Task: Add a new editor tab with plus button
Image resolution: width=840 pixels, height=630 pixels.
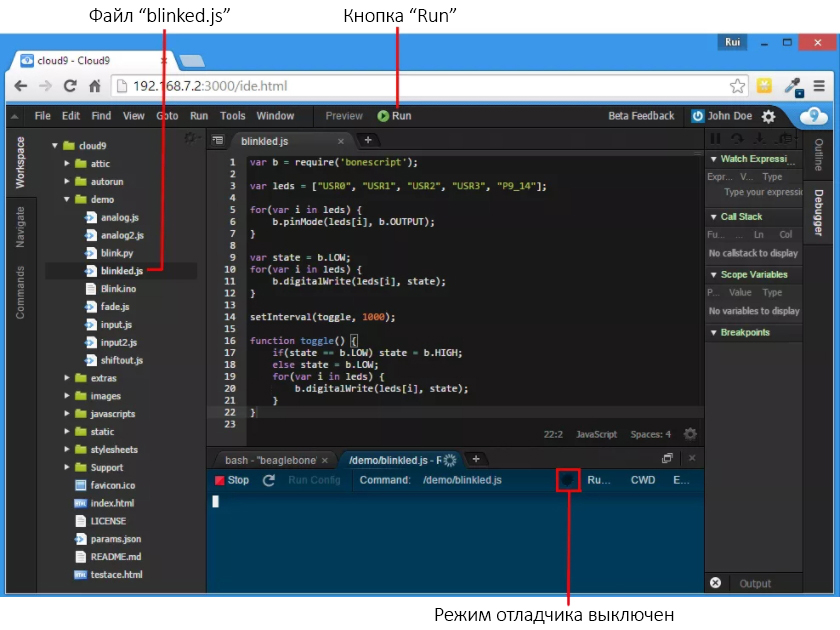Action: click(x=368, y=141)
